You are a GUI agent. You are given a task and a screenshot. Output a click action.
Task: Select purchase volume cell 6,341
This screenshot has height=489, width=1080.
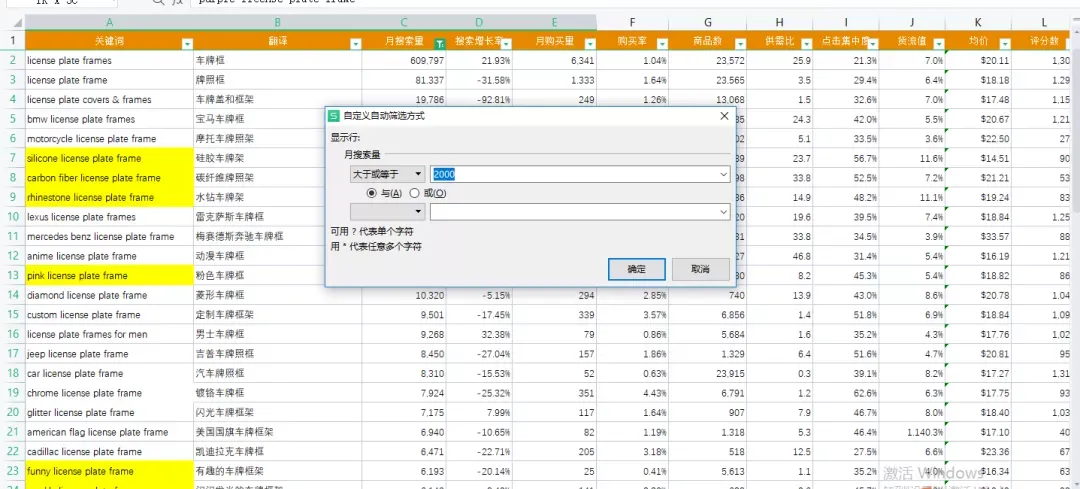(x=554, y=61)
